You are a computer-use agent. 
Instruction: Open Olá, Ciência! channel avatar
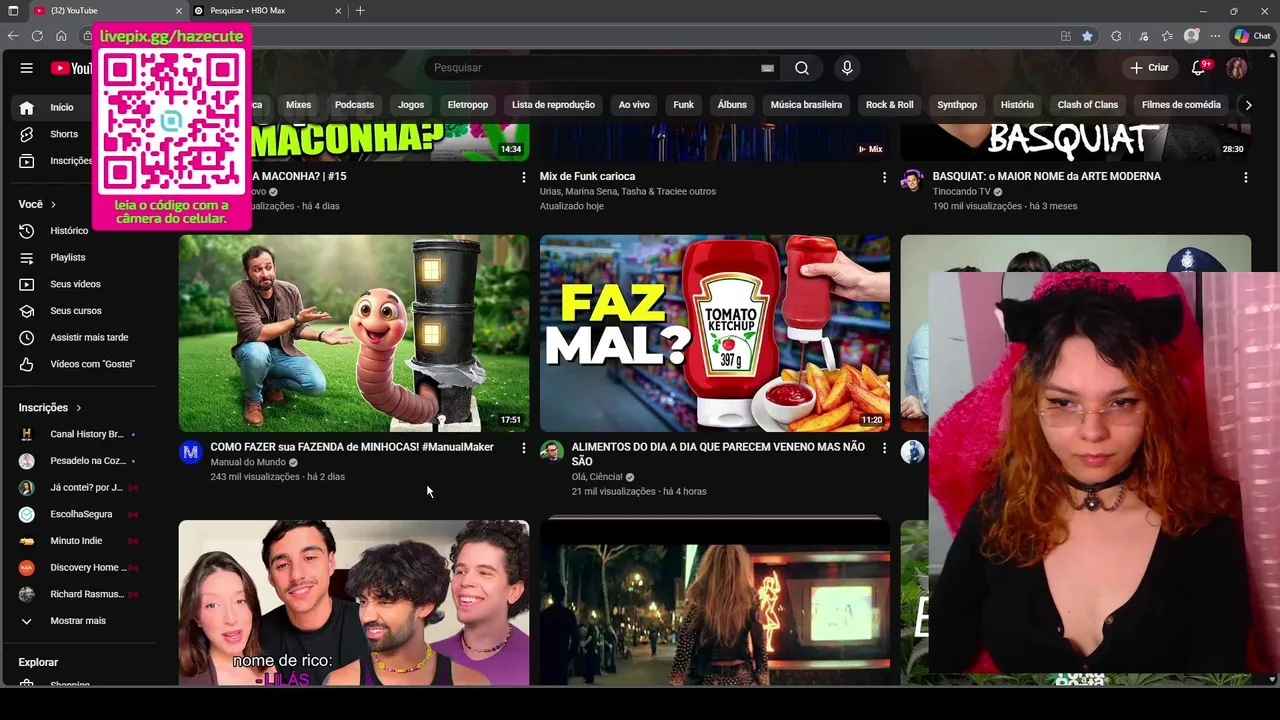(551, 452)
